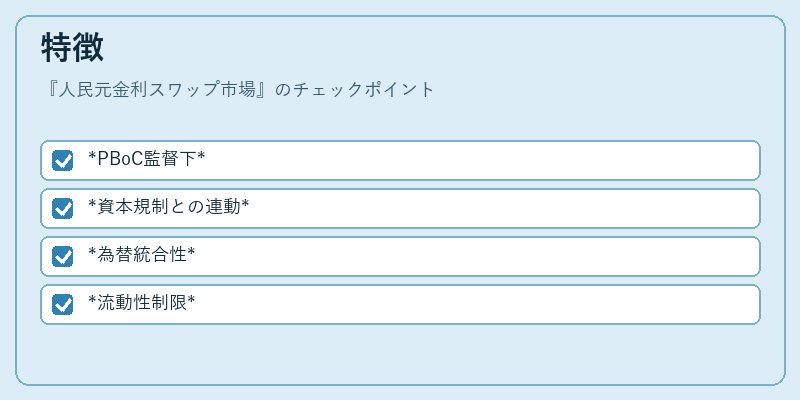This screenshot has height=400, width=800.
Task: Select the *為替統合性* label text
Action: (x=141, y=255)
